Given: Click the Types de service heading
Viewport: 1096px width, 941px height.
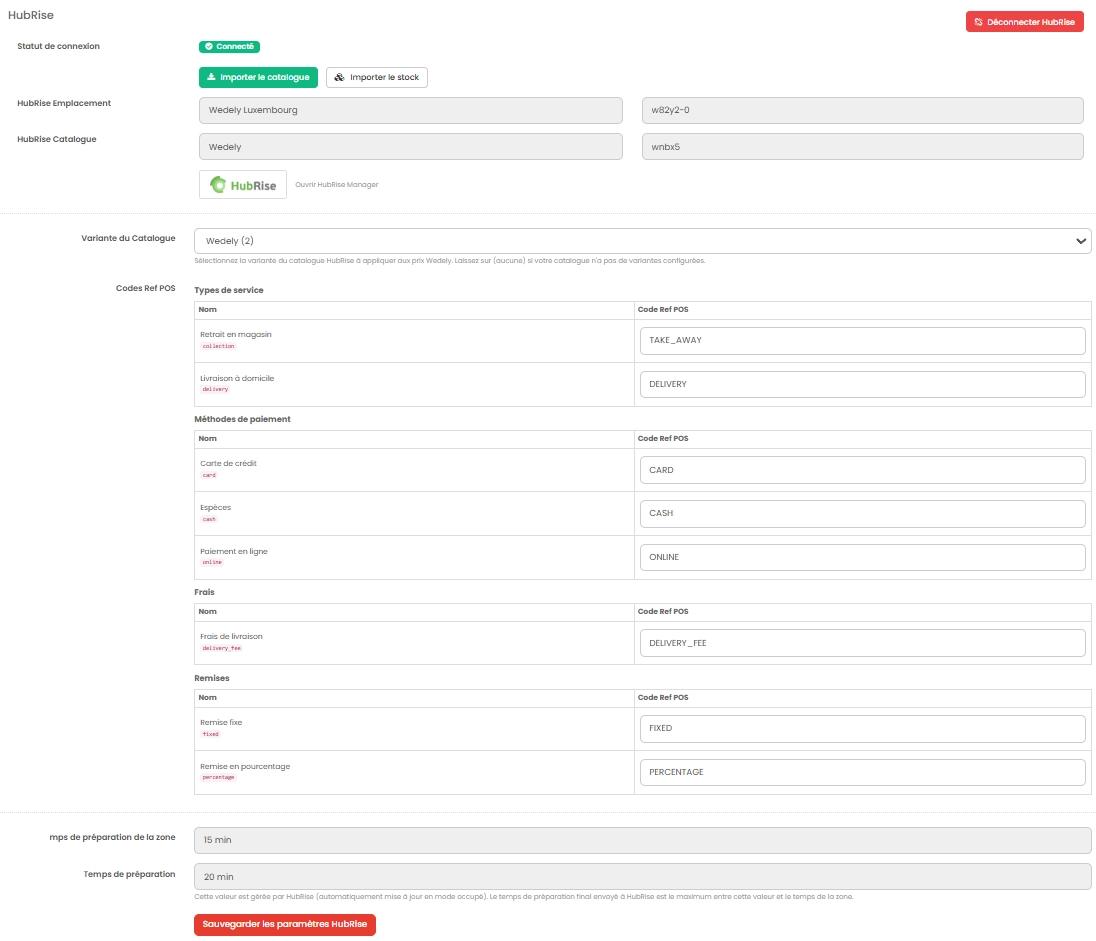Looking at the screenshot, I should tap(229, 290).
